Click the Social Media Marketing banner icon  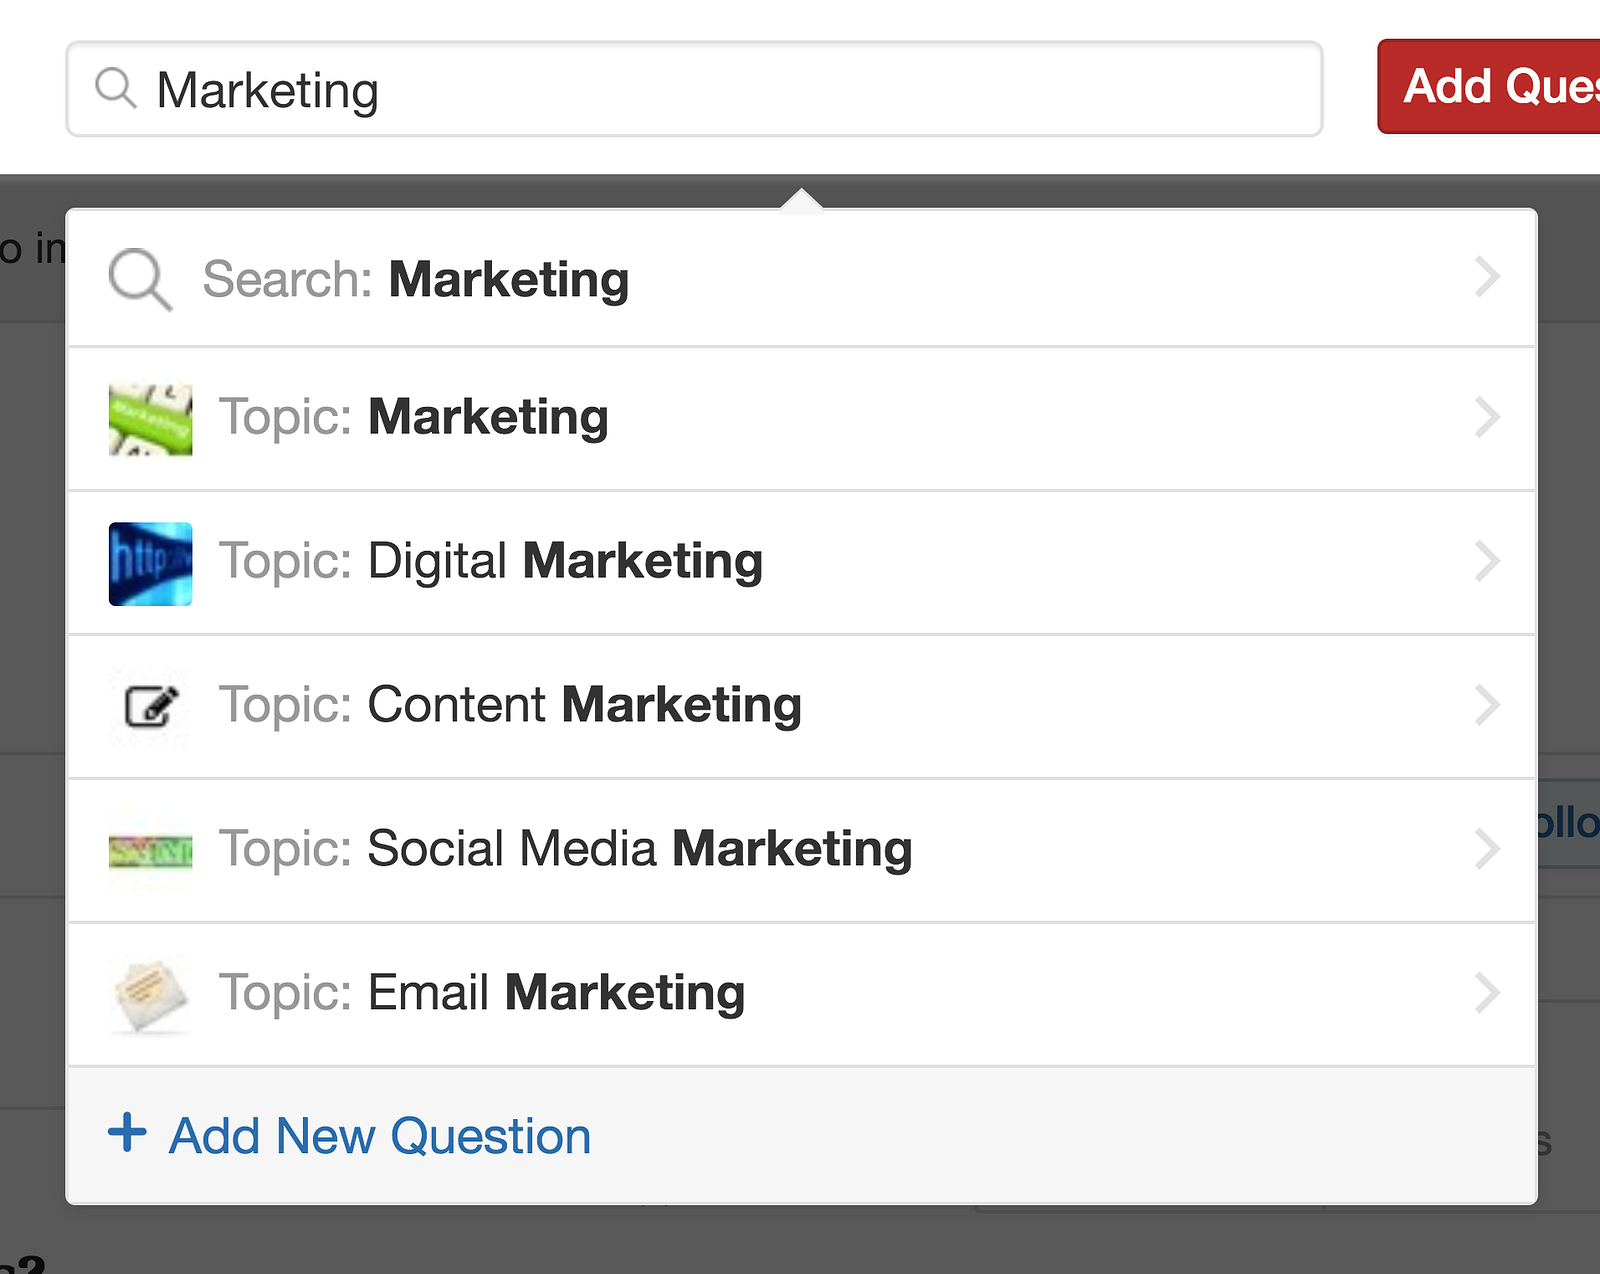150,851
